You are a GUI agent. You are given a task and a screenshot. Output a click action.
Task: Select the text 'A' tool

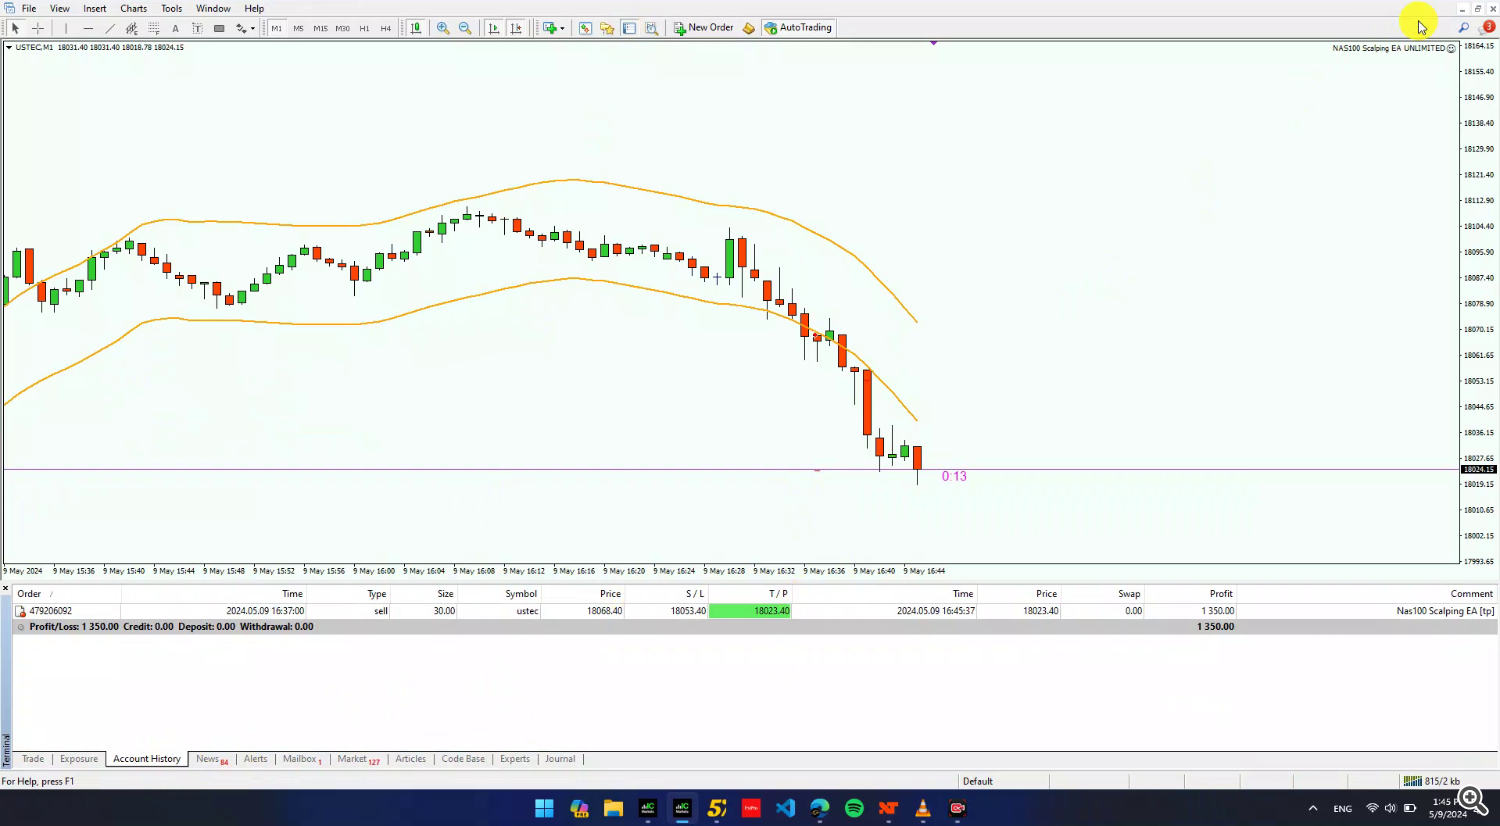(176, 28)
